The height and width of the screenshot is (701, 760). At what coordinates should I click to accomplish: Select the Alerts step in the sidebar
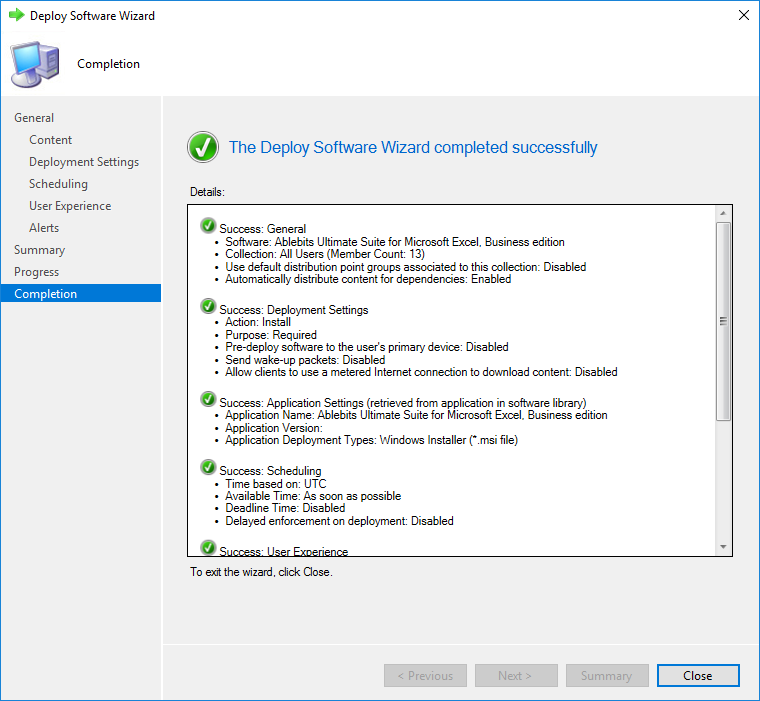pyautogui.click(x=44, y=228)
